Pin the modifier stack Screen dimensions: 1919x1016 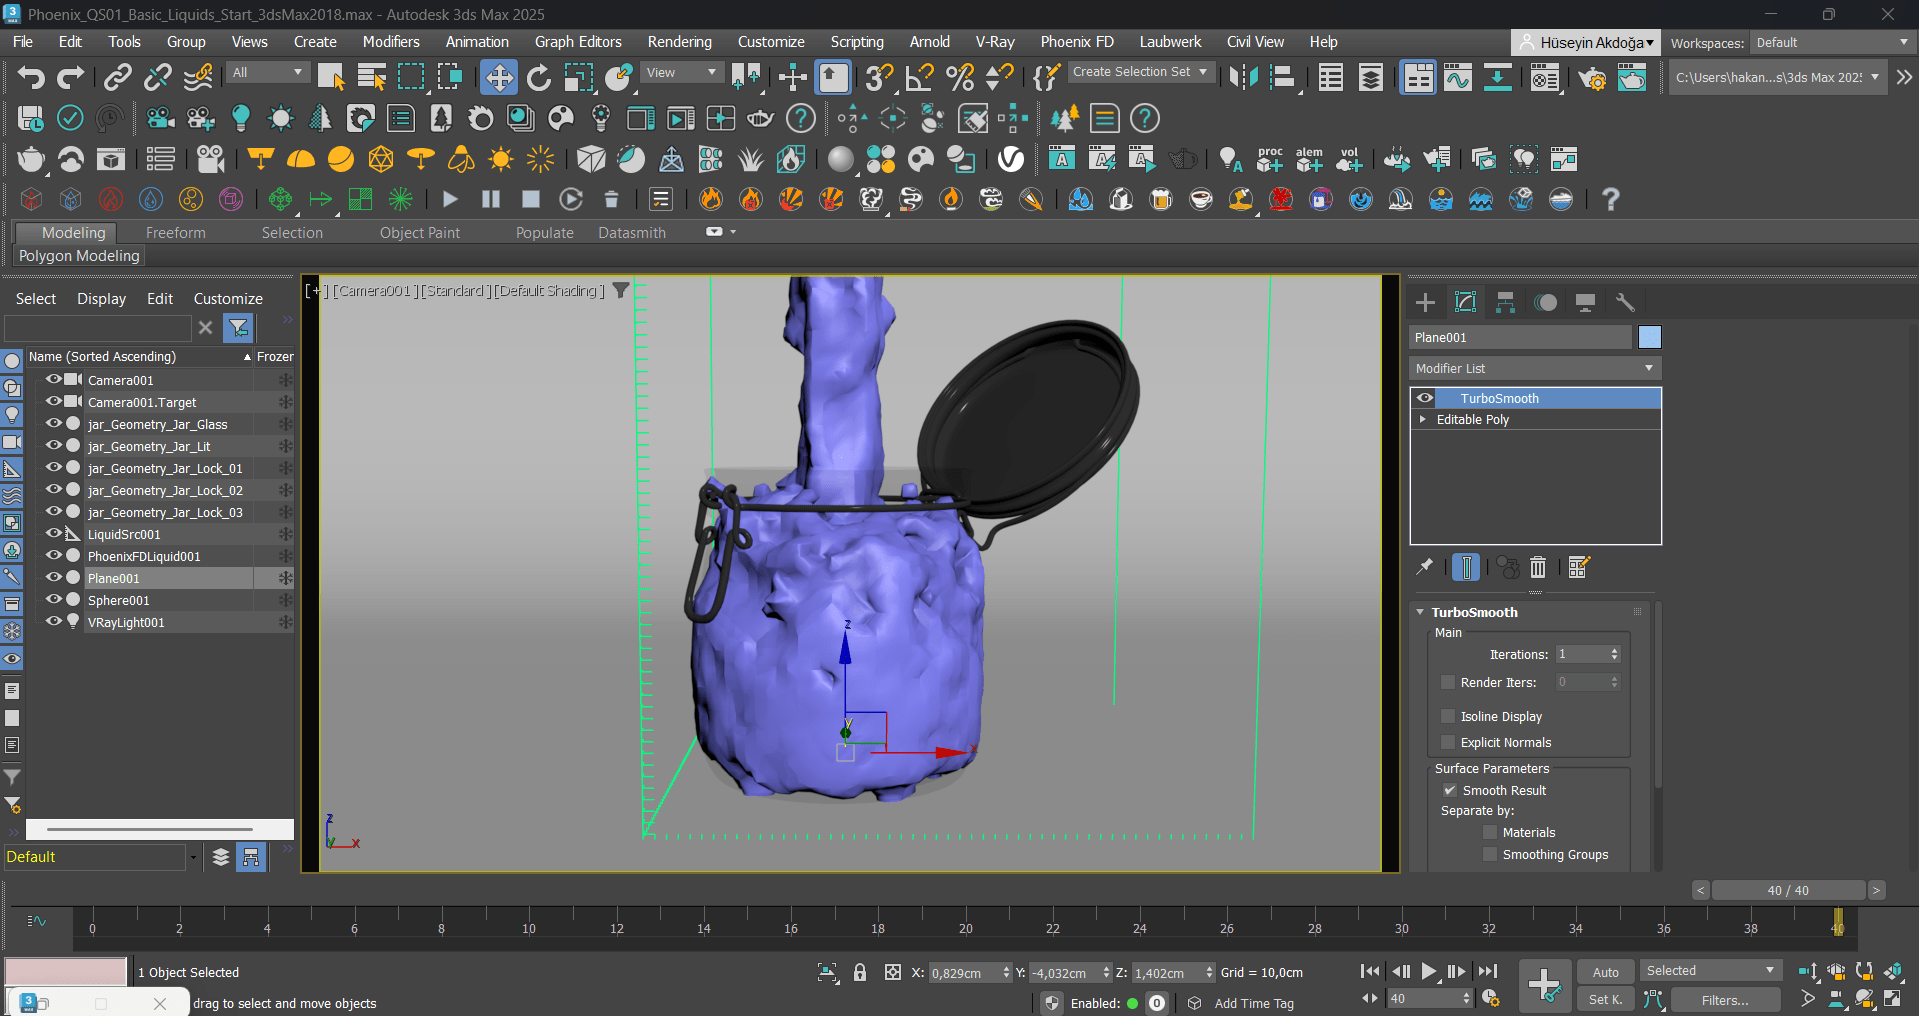click(1424, 567)
